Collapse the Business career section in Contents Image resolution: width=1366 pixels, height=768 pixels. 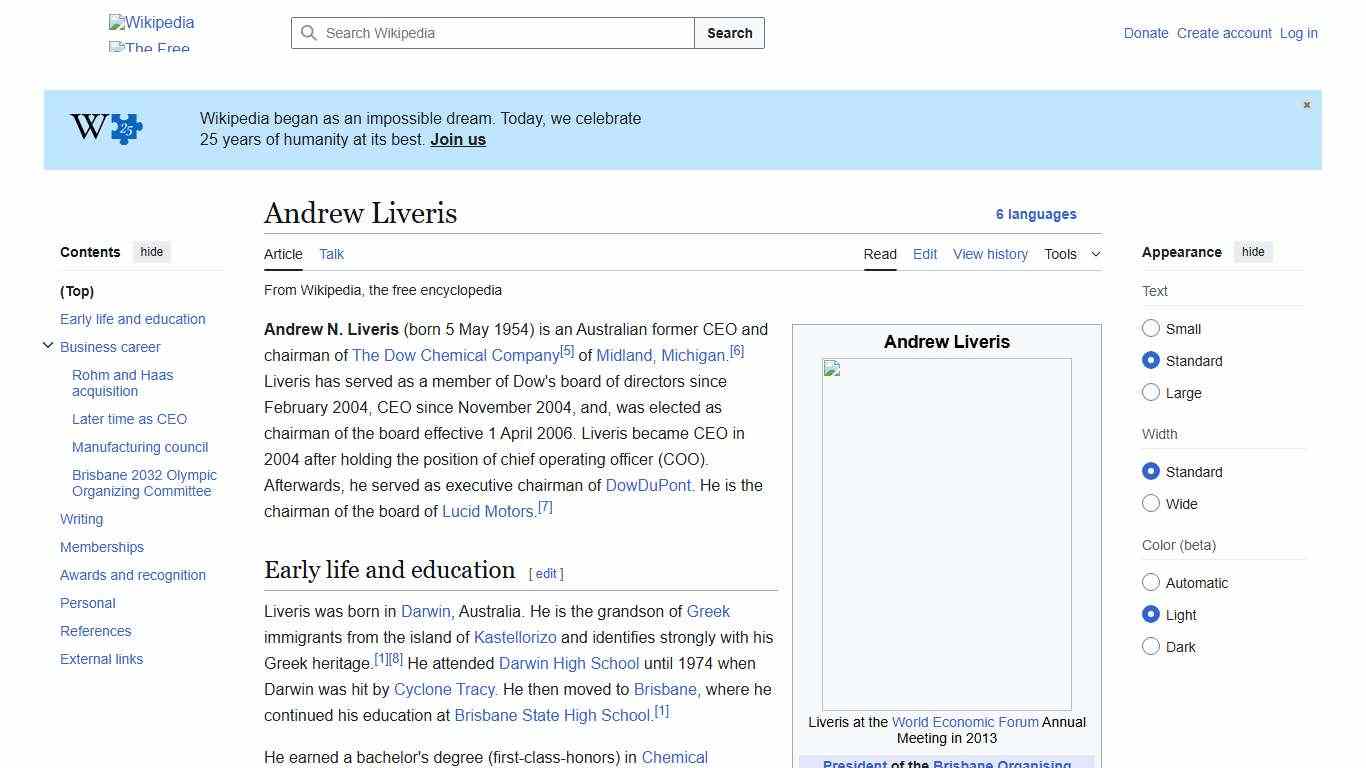(48, 345)
